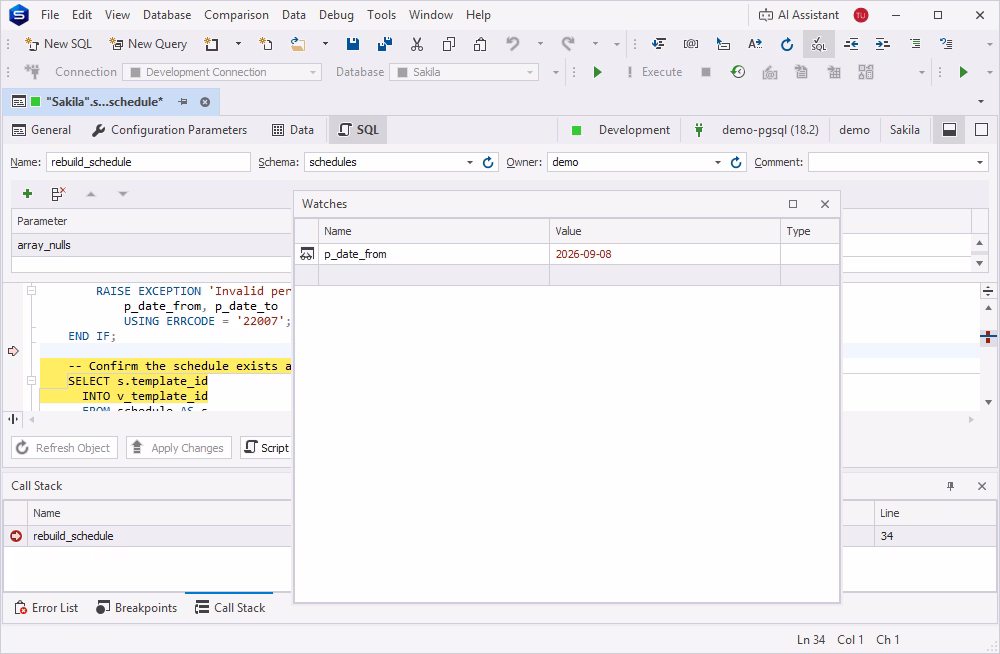Toggle the single pane layout button
The height and width of the screenshot is (654, 1000).
982,130
